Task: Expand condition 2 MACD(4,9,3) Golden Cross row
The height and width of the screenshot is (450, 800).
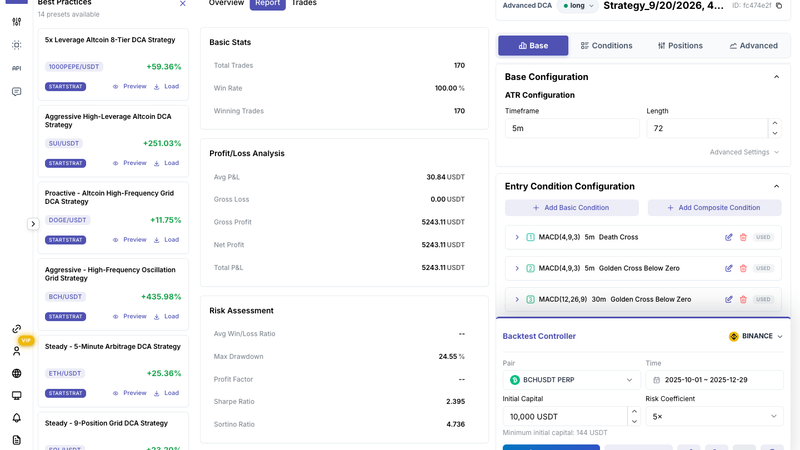Action: tap(516, 268)
